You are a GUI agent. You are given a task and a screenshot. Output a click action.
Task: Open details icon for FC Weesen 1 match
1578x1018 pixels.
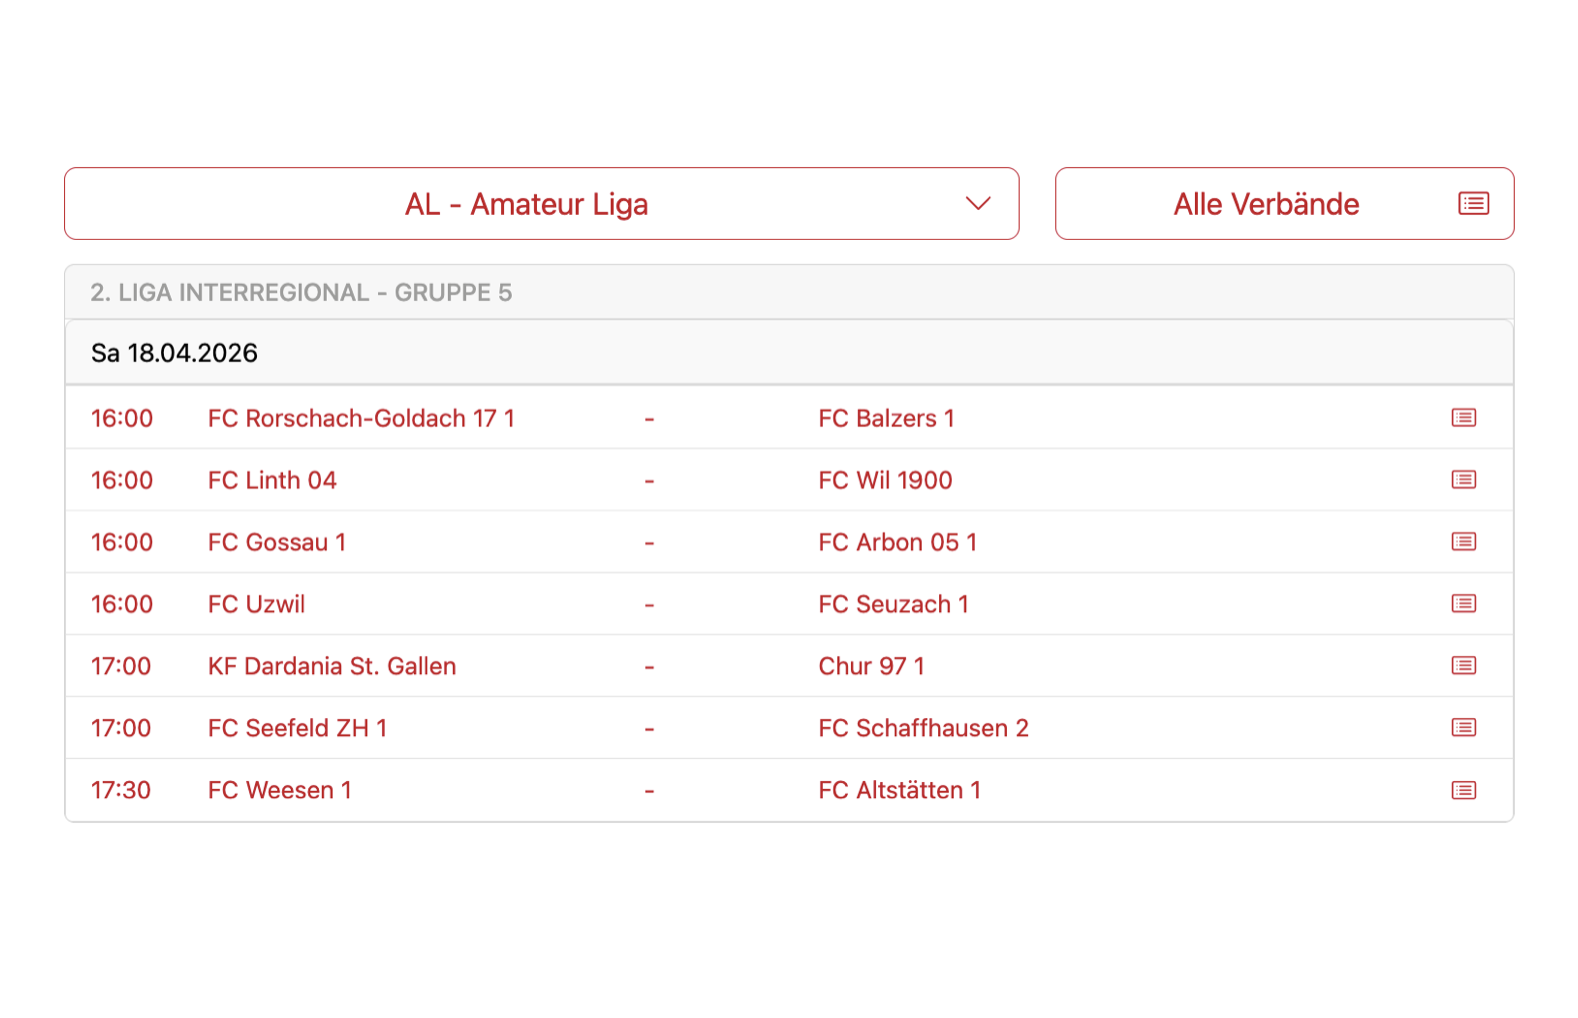coord(1463,790)
